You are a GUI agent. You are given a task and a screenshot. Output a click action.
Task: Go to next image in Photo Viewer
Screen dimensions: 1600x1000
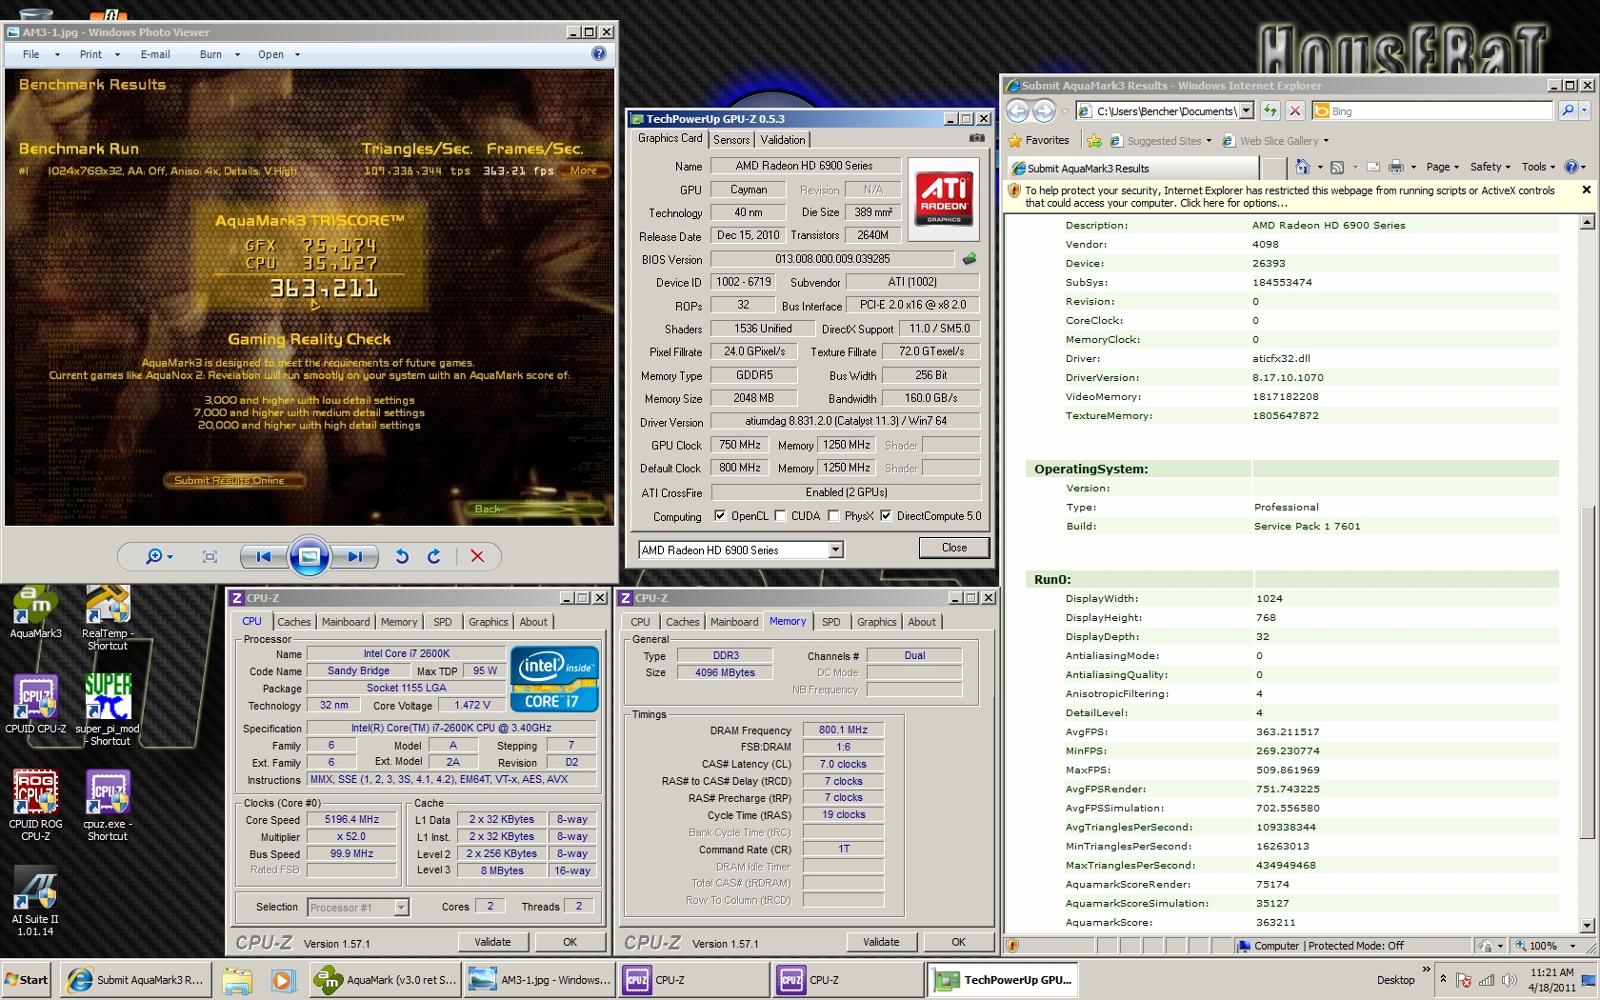coord(355,557)
